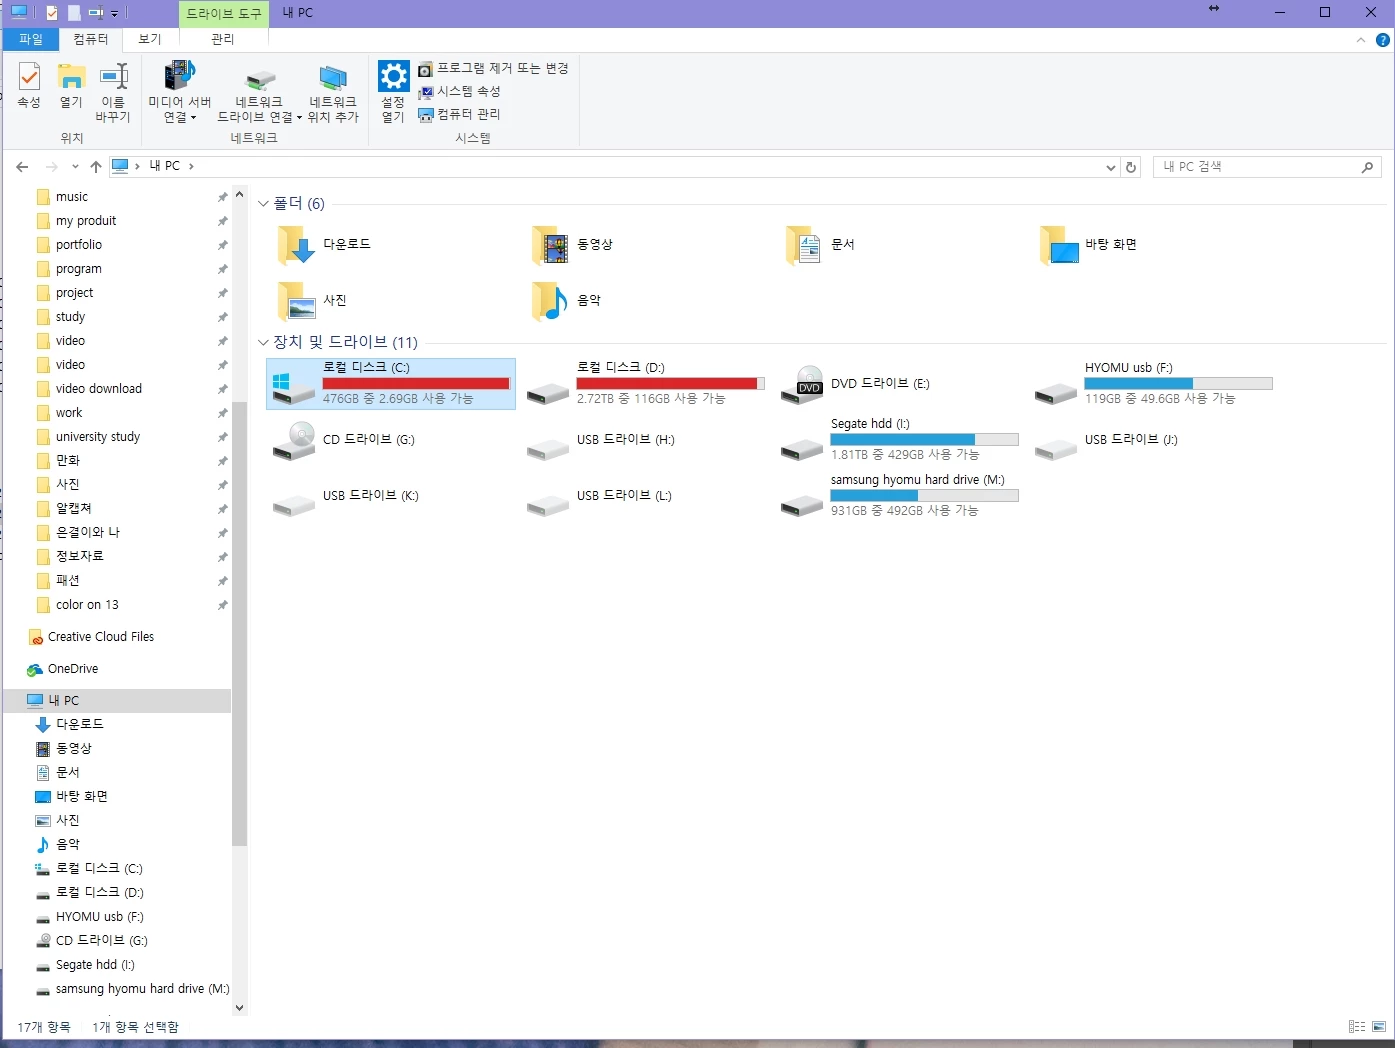This screenshot has height=1048, width=1395.
Task: Open the quick access toolbar customize dropdown
Action: 114,13
